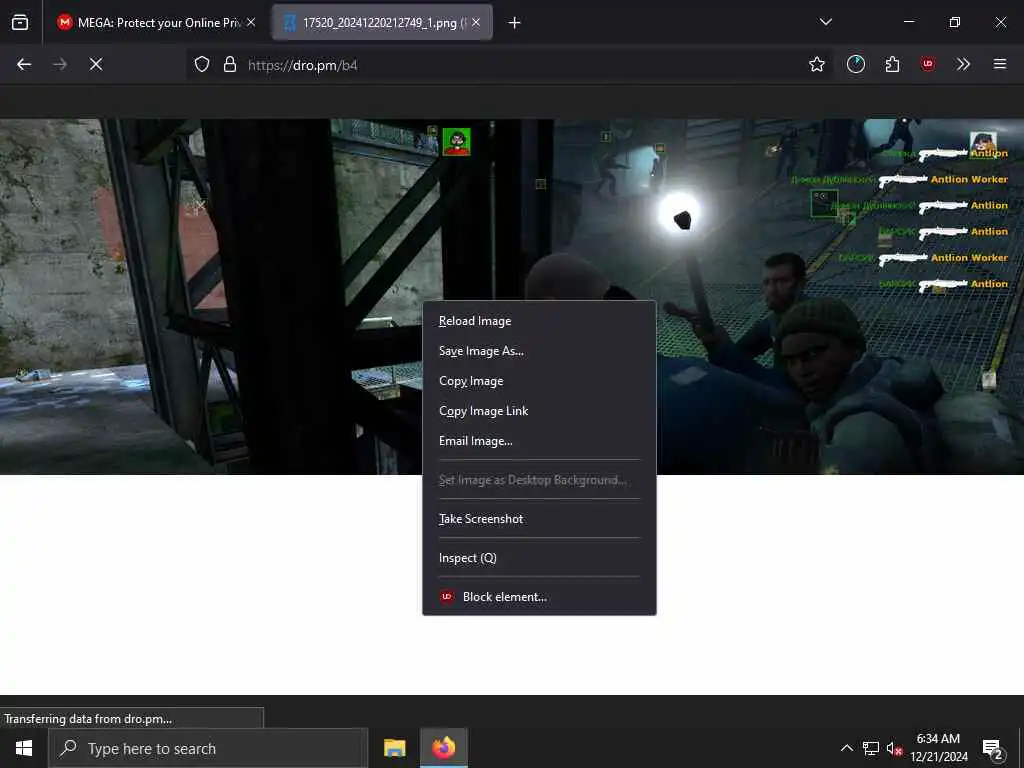This screenshot has height=768, width=1024.
Task: View site security padlock info
Action: (x=230, y=64)
